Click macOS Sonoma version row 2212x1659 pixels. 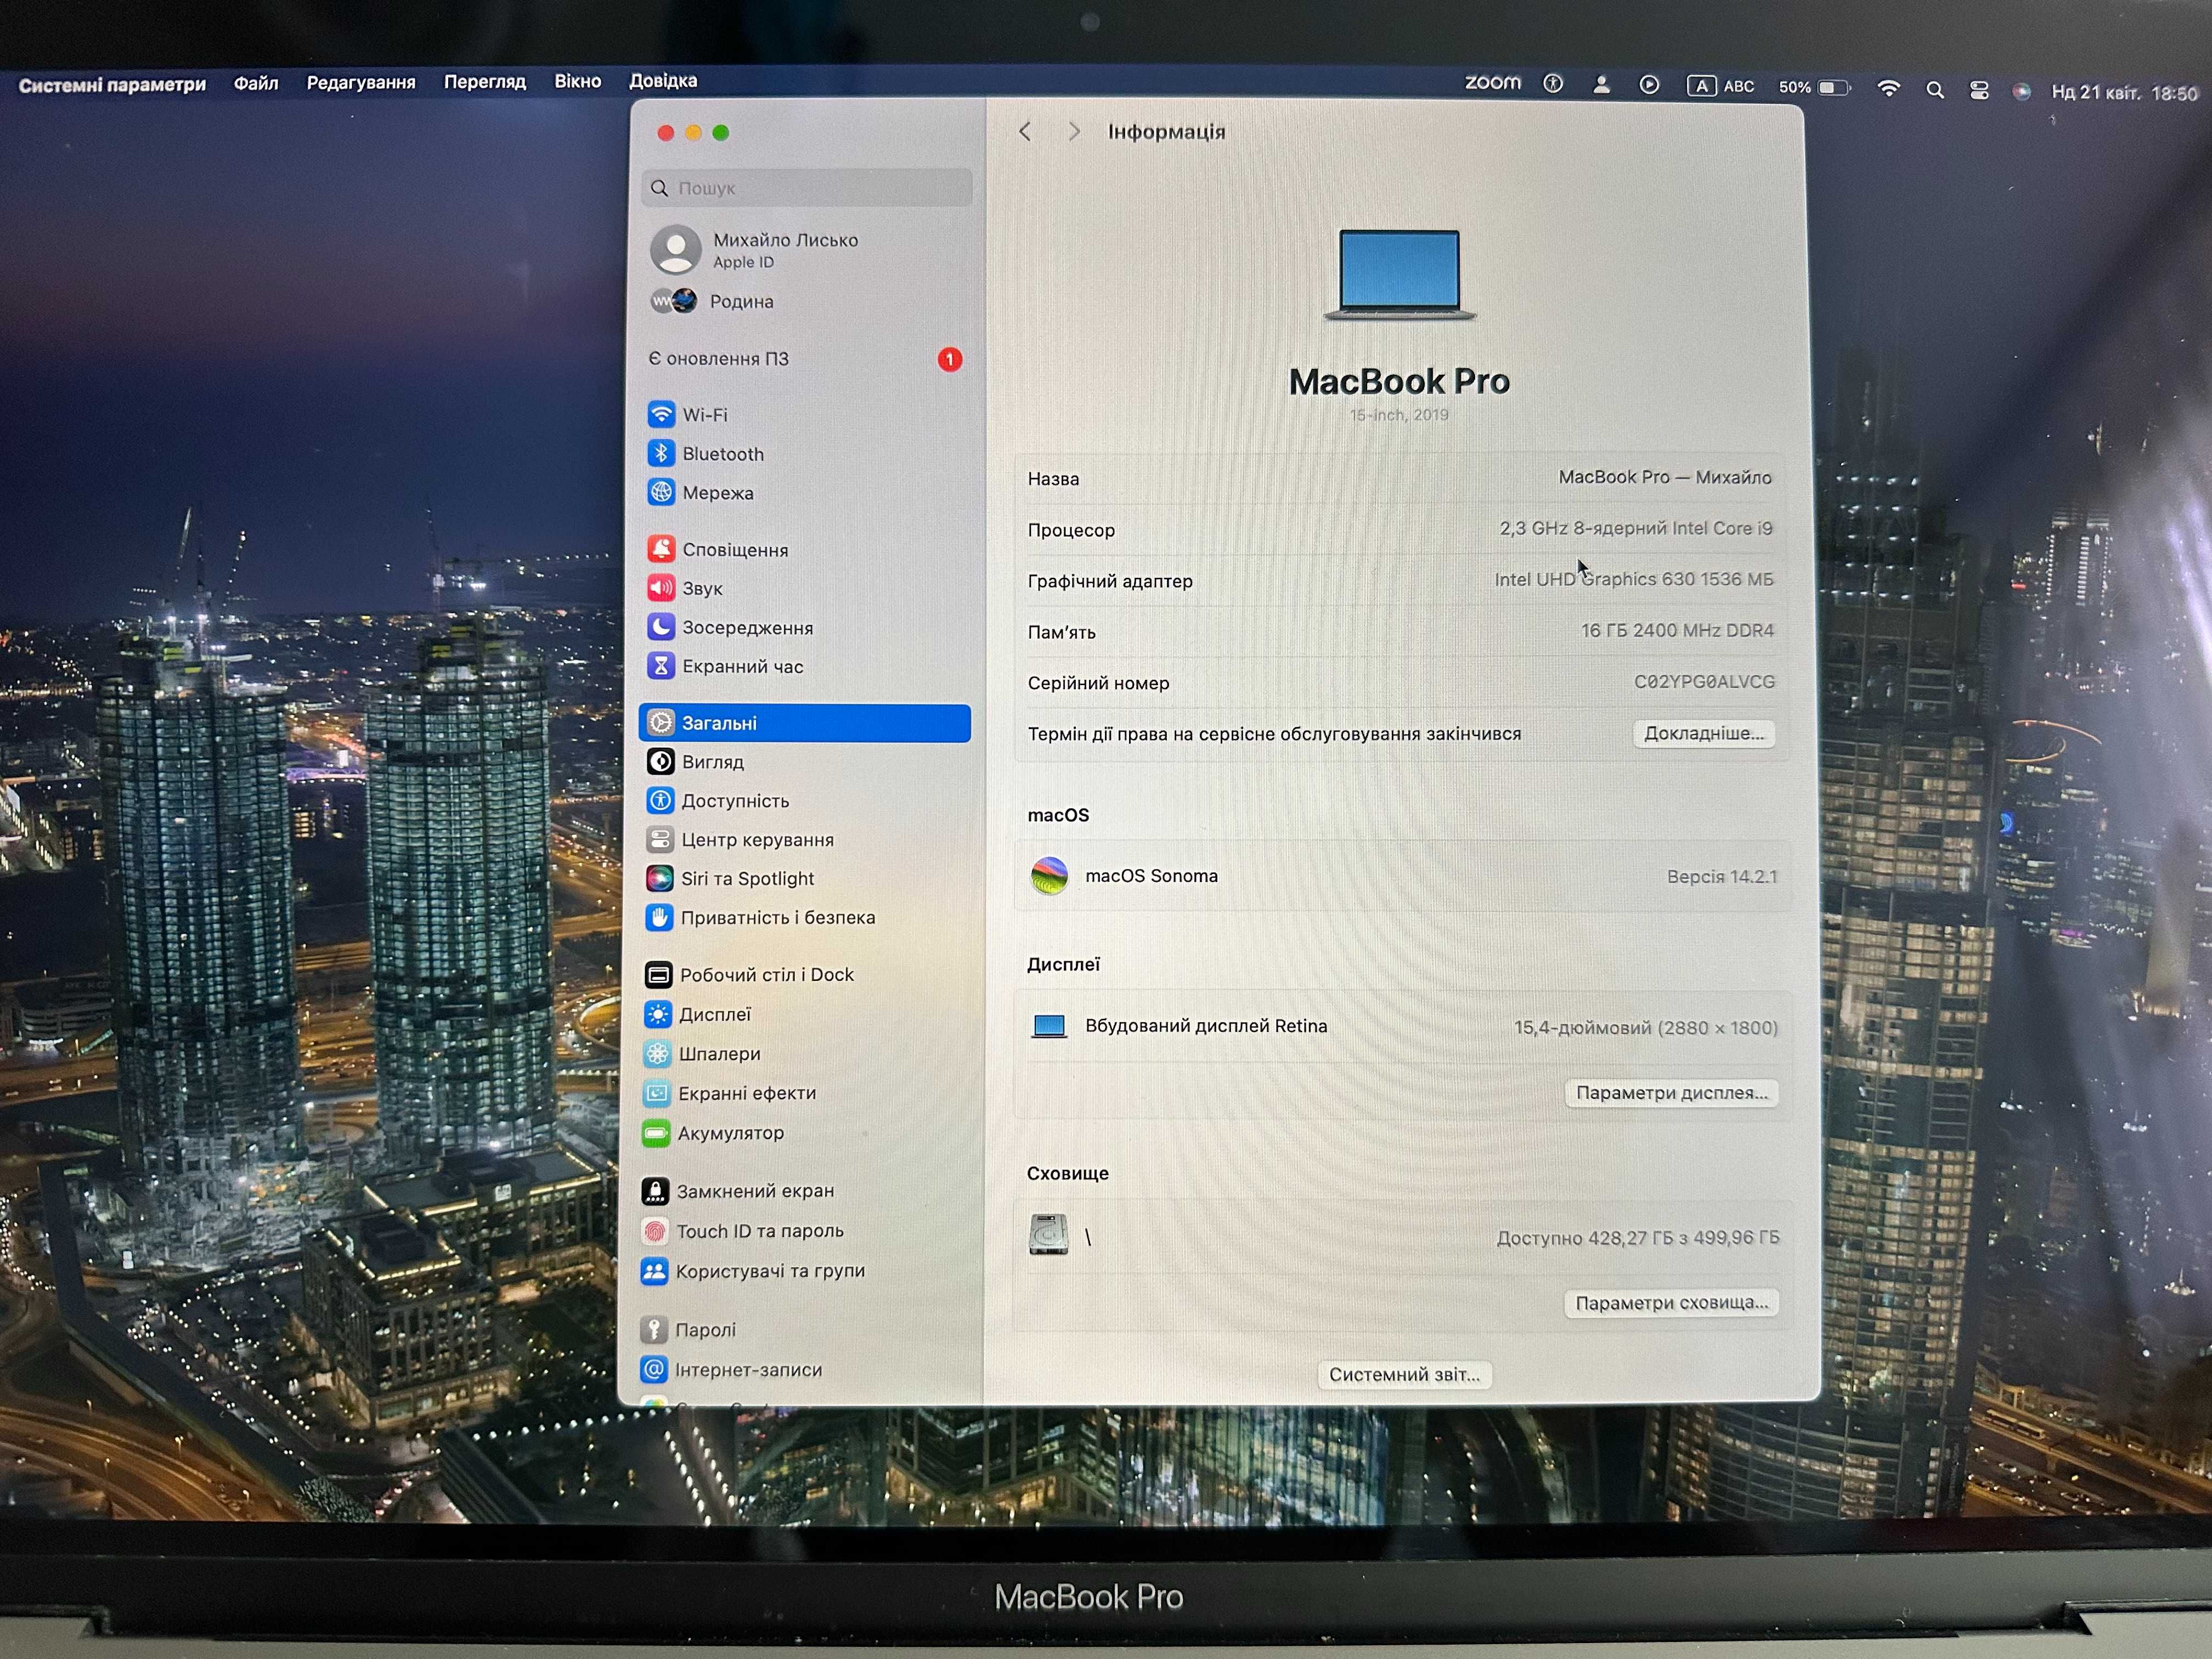[1402, 876]
